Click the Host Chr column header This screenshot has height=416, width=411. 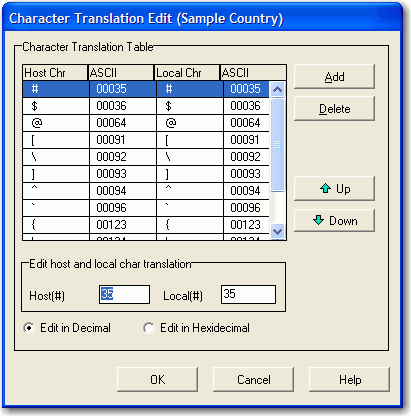click(x=55, y=73)
